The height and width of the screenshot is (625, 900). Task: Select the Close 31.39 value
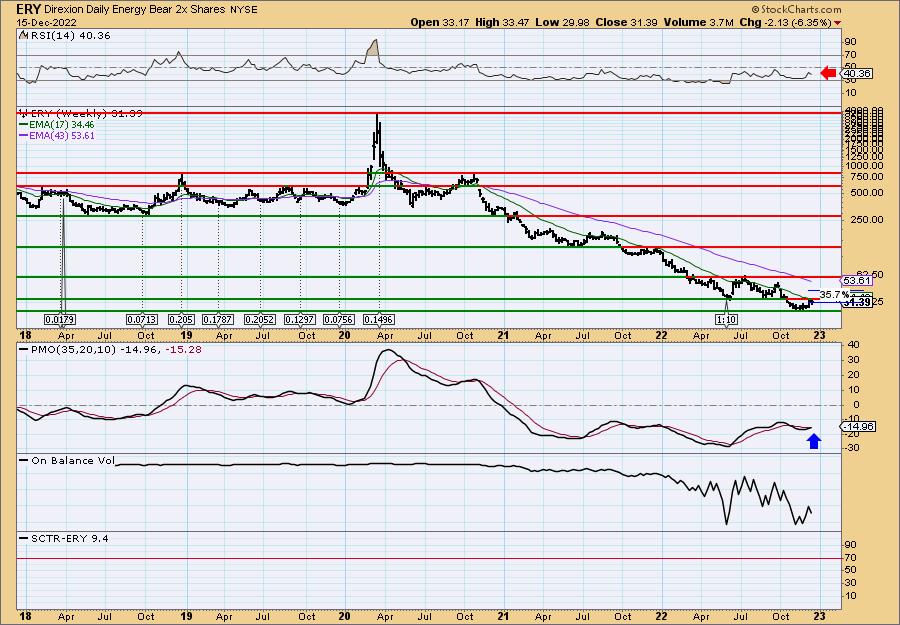pyautogui.click(x=626, y=22)
